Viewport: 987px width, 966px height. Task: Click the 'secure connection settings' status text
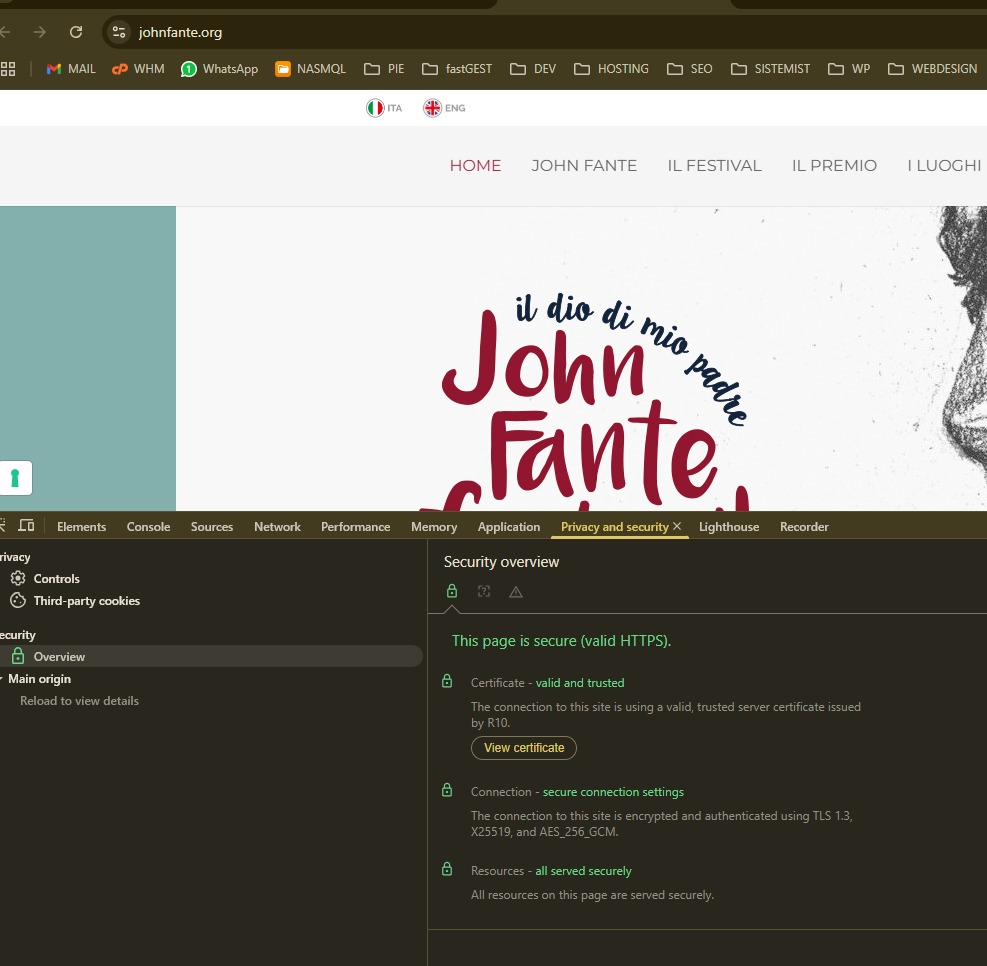click(613, 792)
